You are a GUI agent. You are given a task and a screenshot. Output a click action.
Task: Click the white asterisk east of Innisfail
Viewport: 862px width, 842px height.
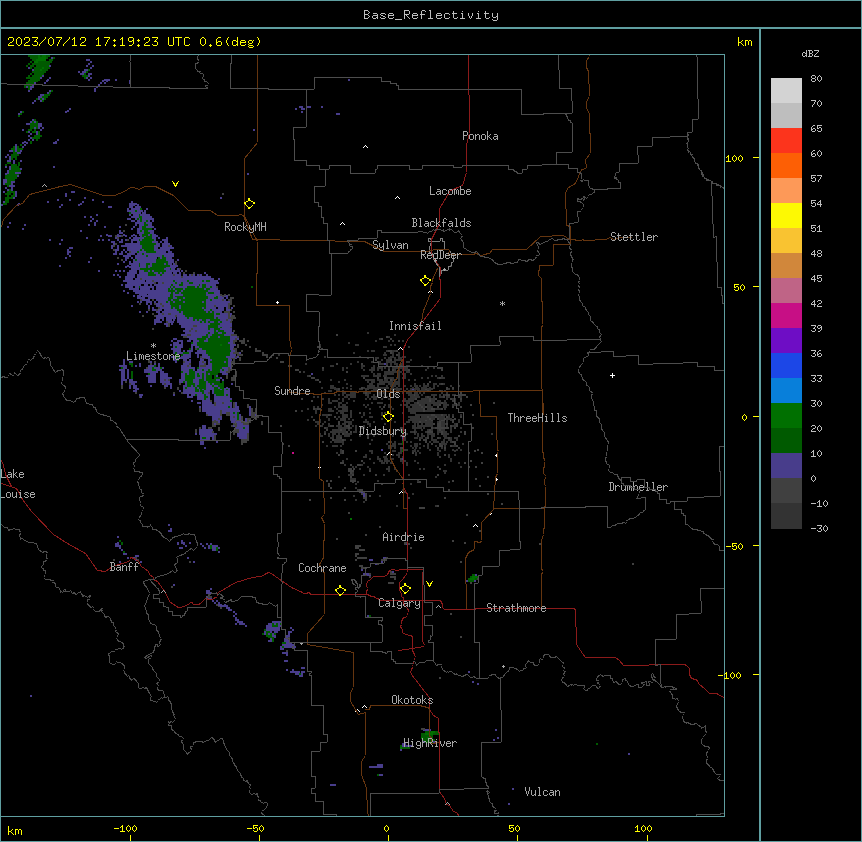click(x=502, y=303)
